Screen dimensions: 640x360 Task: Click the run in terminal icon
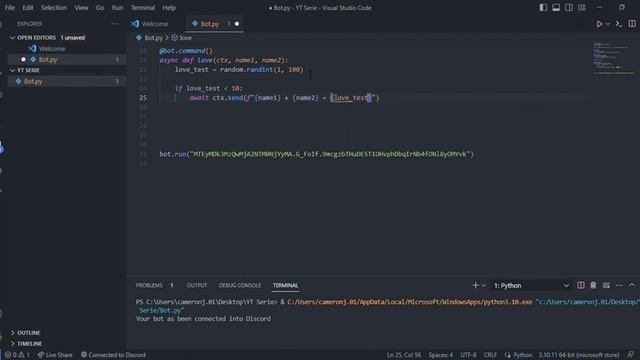tap(619, 24)
